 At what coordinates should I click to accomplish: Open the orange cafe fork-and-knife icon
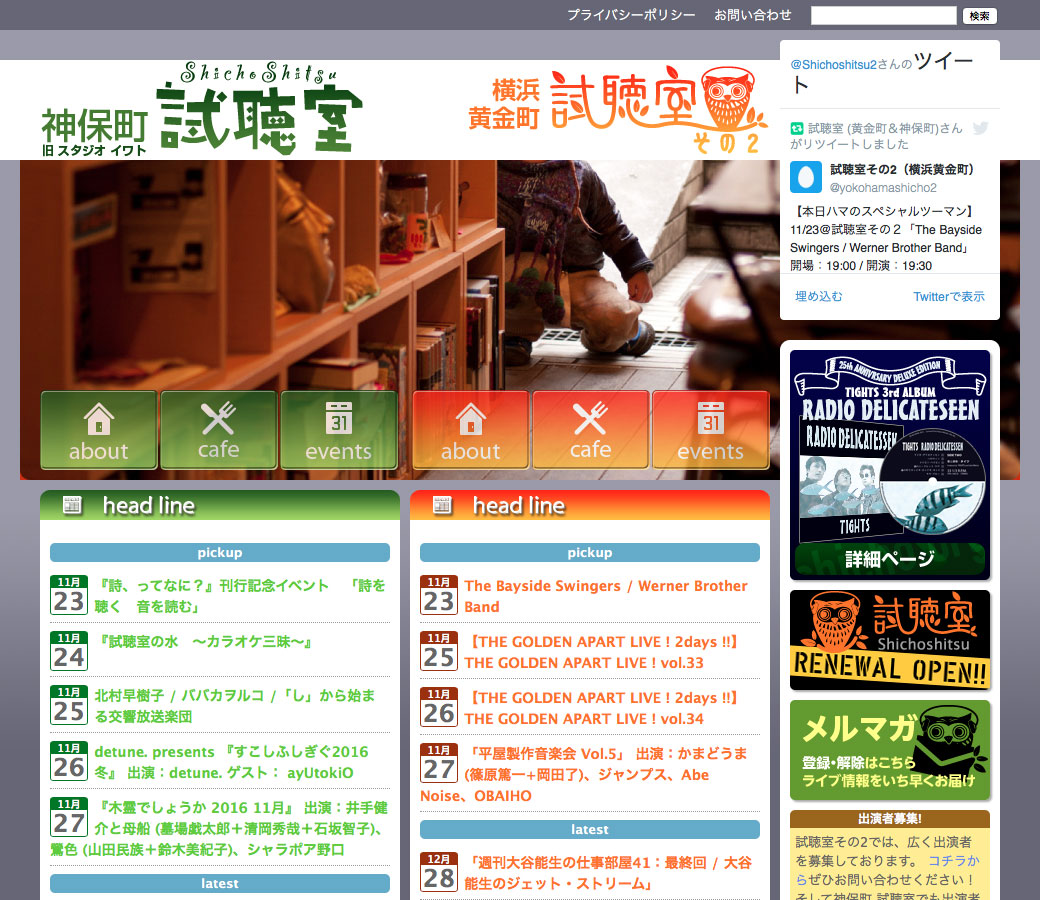(x=590, y=430)
